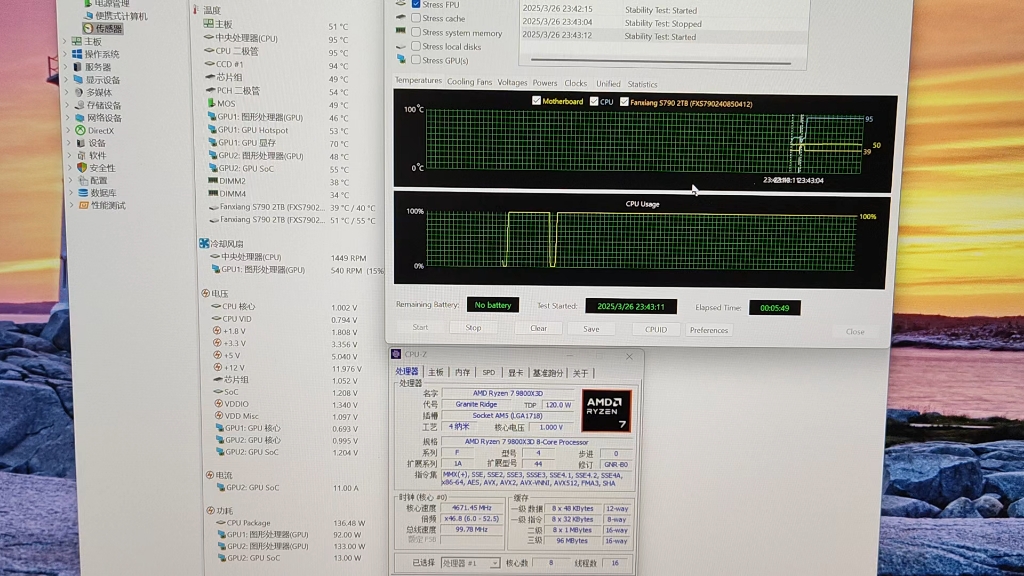Image resolution: width=1024 pixels, height=576 pixels.
Task: Expand the 存储设备 tree node
Action: (67, 105)
